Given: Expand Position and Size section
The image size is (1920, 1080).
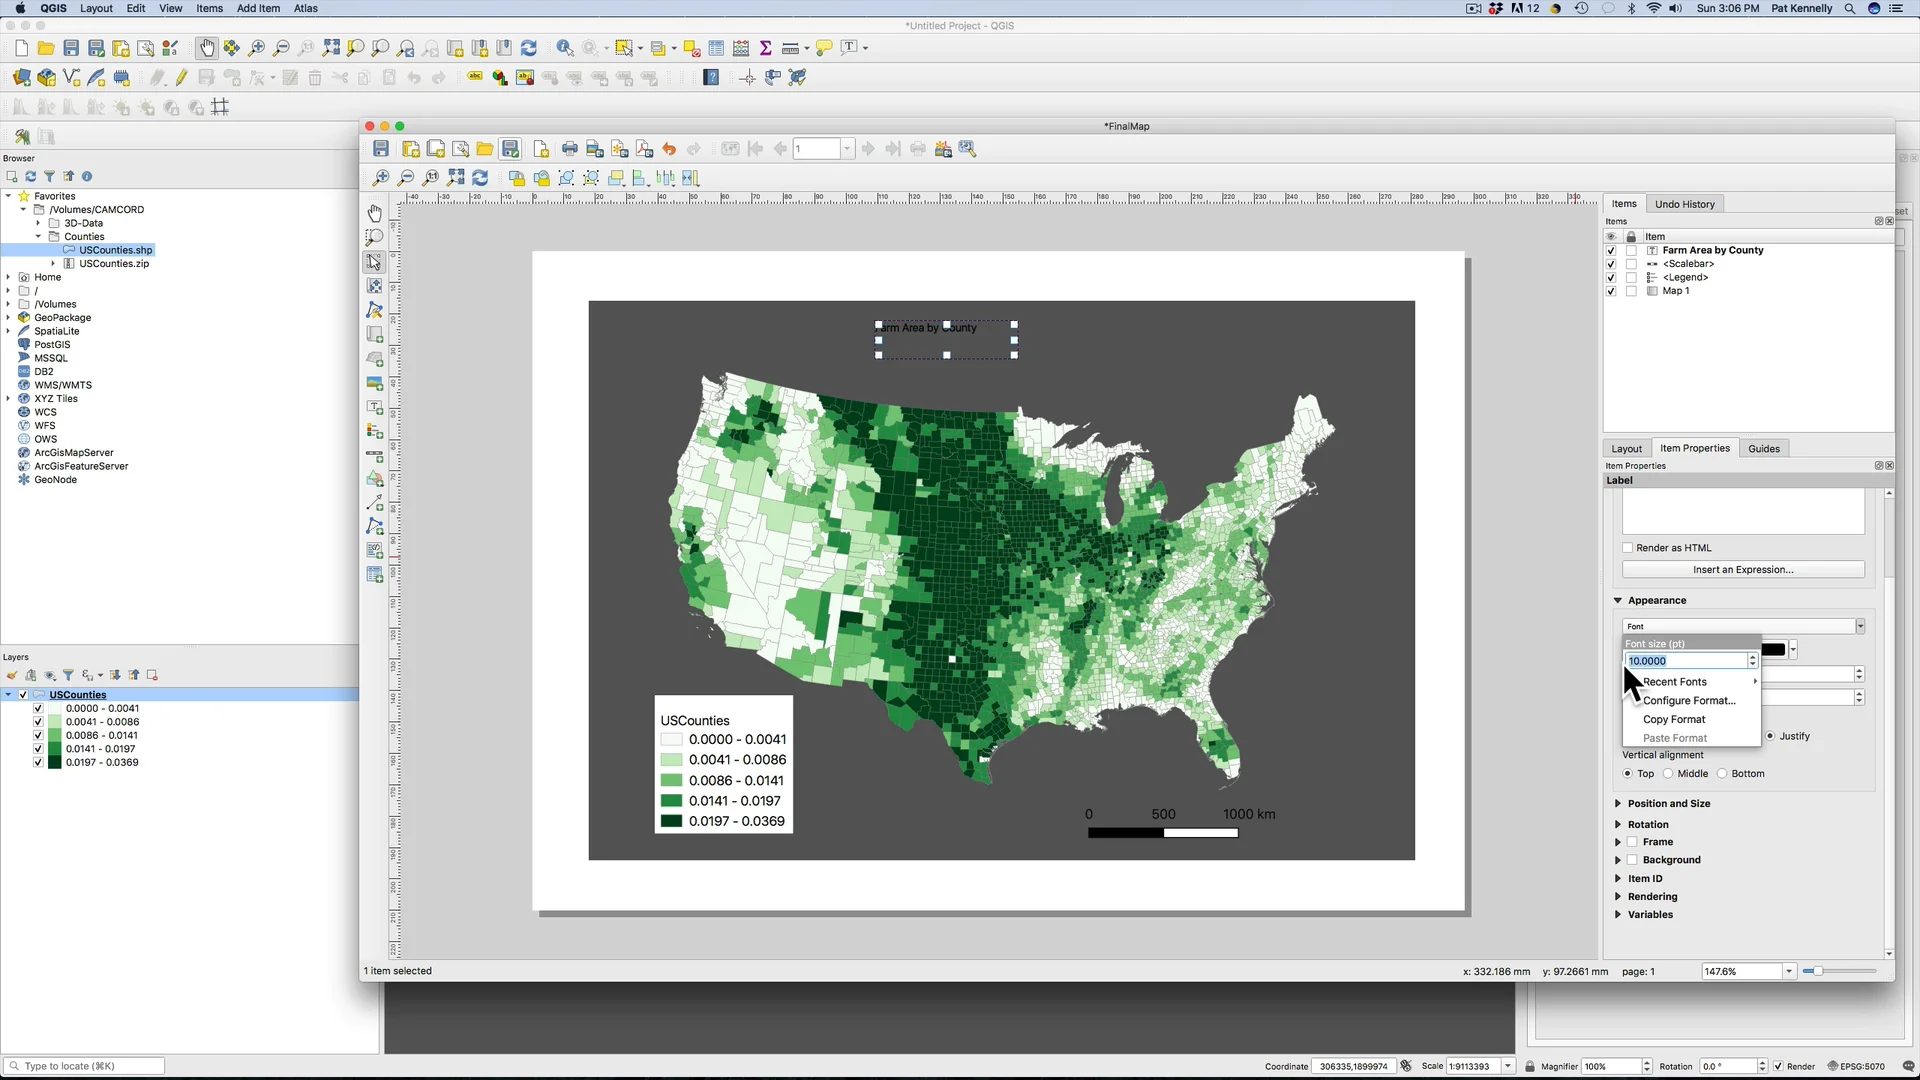Looking at the screenshot, I should click(1618, 804).
